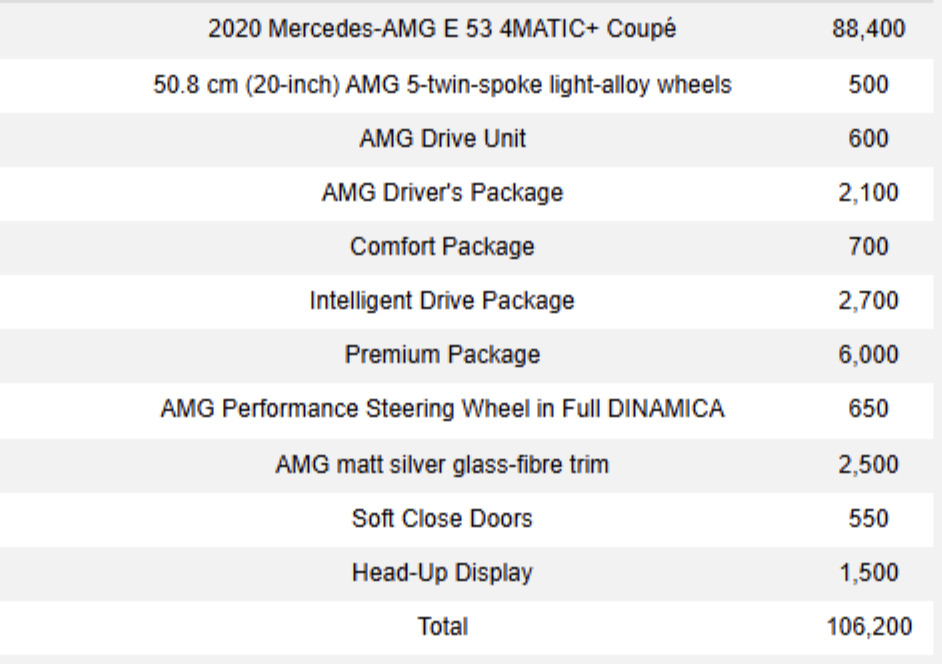Select the 2,500 trim price cell
This screenshot has height=664, width=942.
click(x=868, y=464)
